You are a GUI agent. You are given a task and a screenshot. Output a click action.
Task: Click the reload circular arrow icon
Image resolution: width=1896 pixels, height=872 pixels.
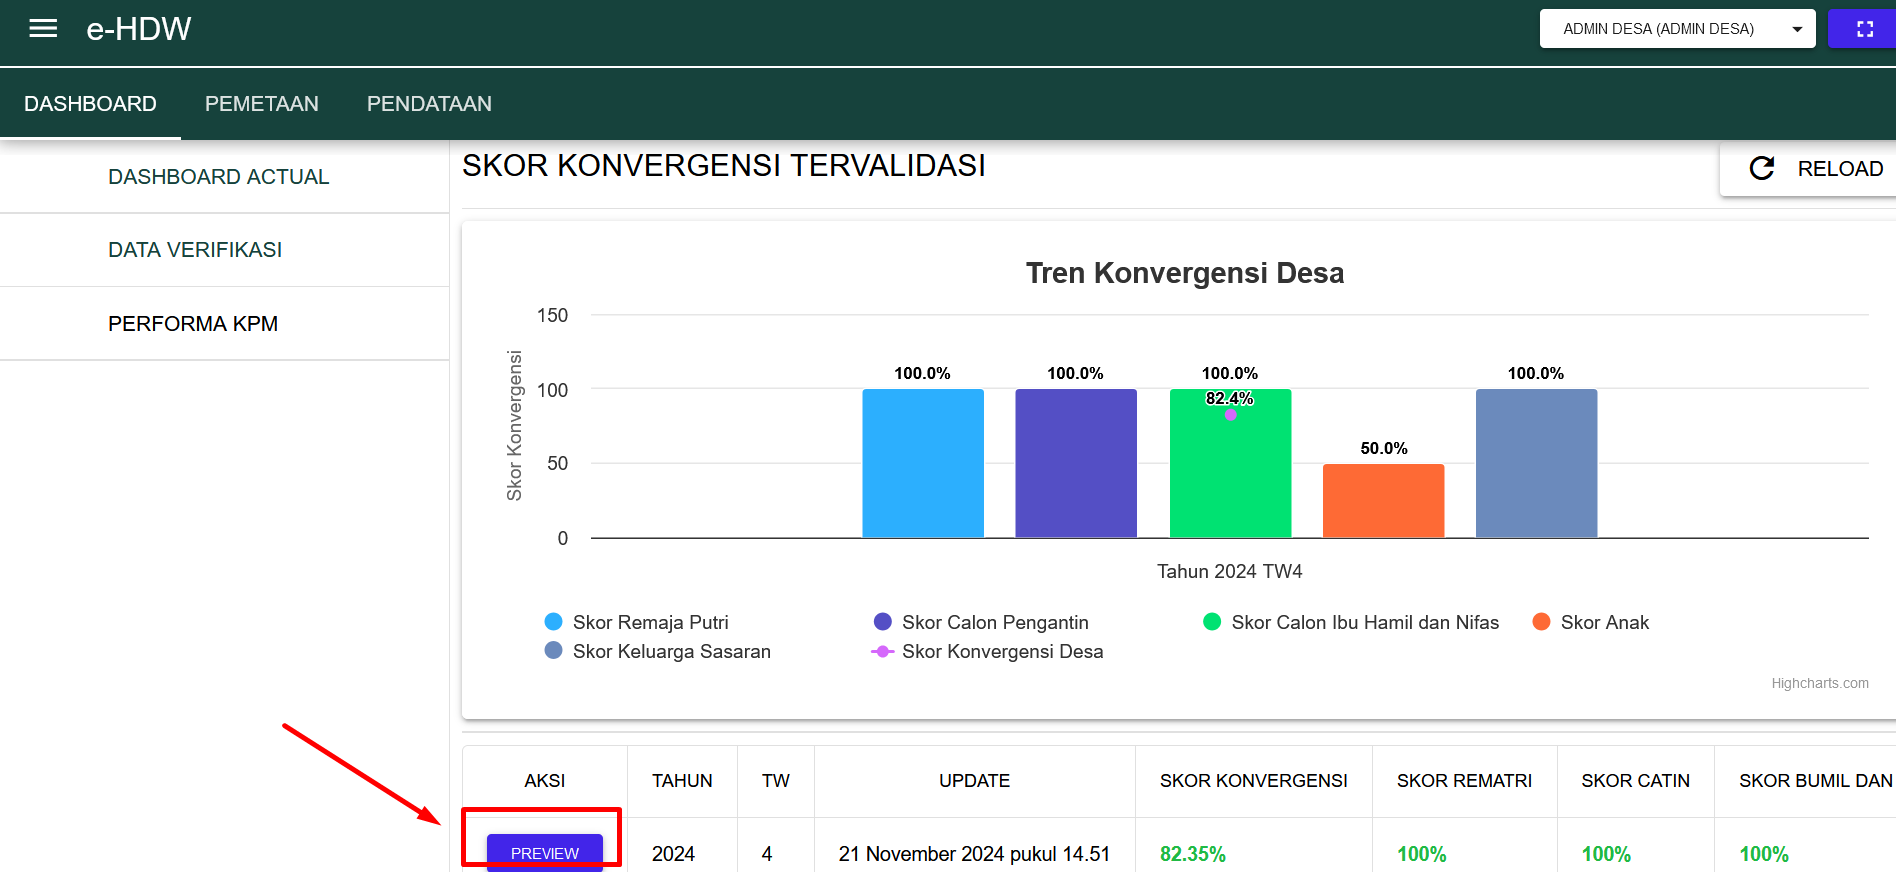(1762, 168)
